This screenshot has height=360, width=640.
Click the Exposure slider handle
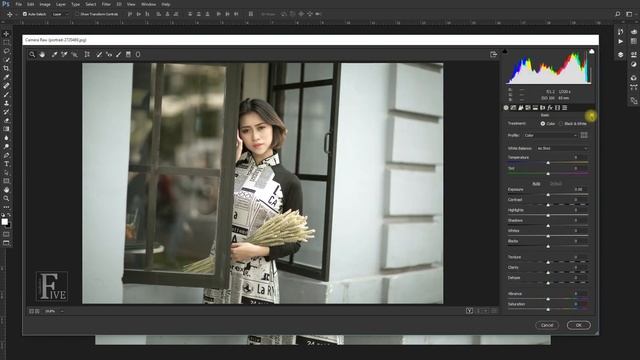point(548,195)
